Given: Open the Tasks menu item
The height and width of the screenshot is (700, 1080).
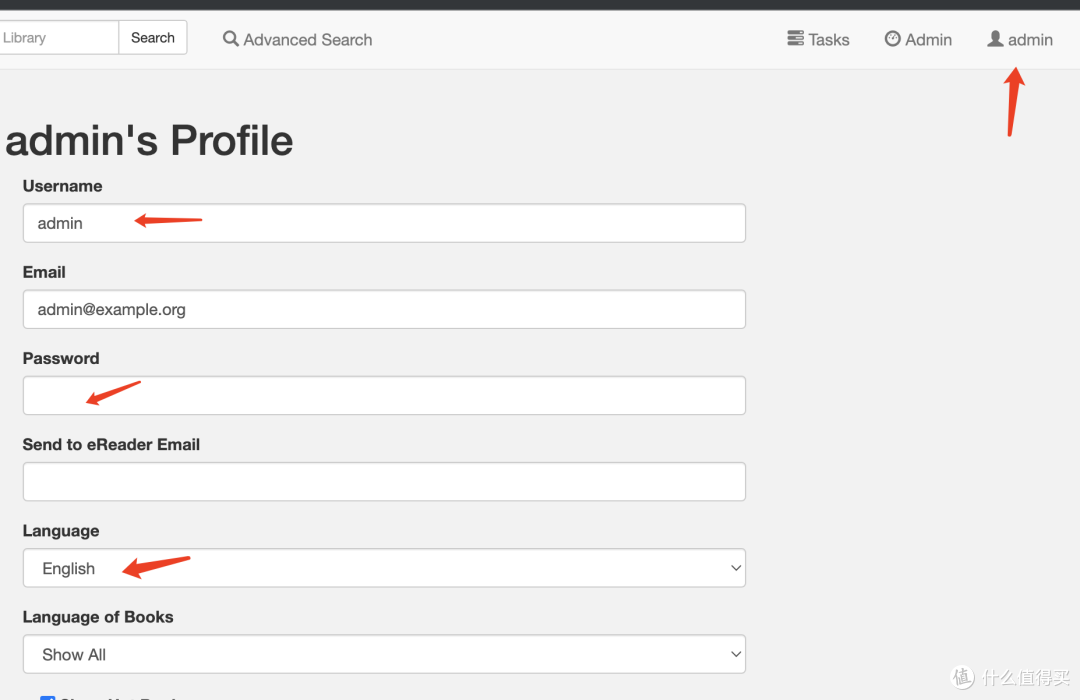Looking at the screenshot, I should [818, 39].
